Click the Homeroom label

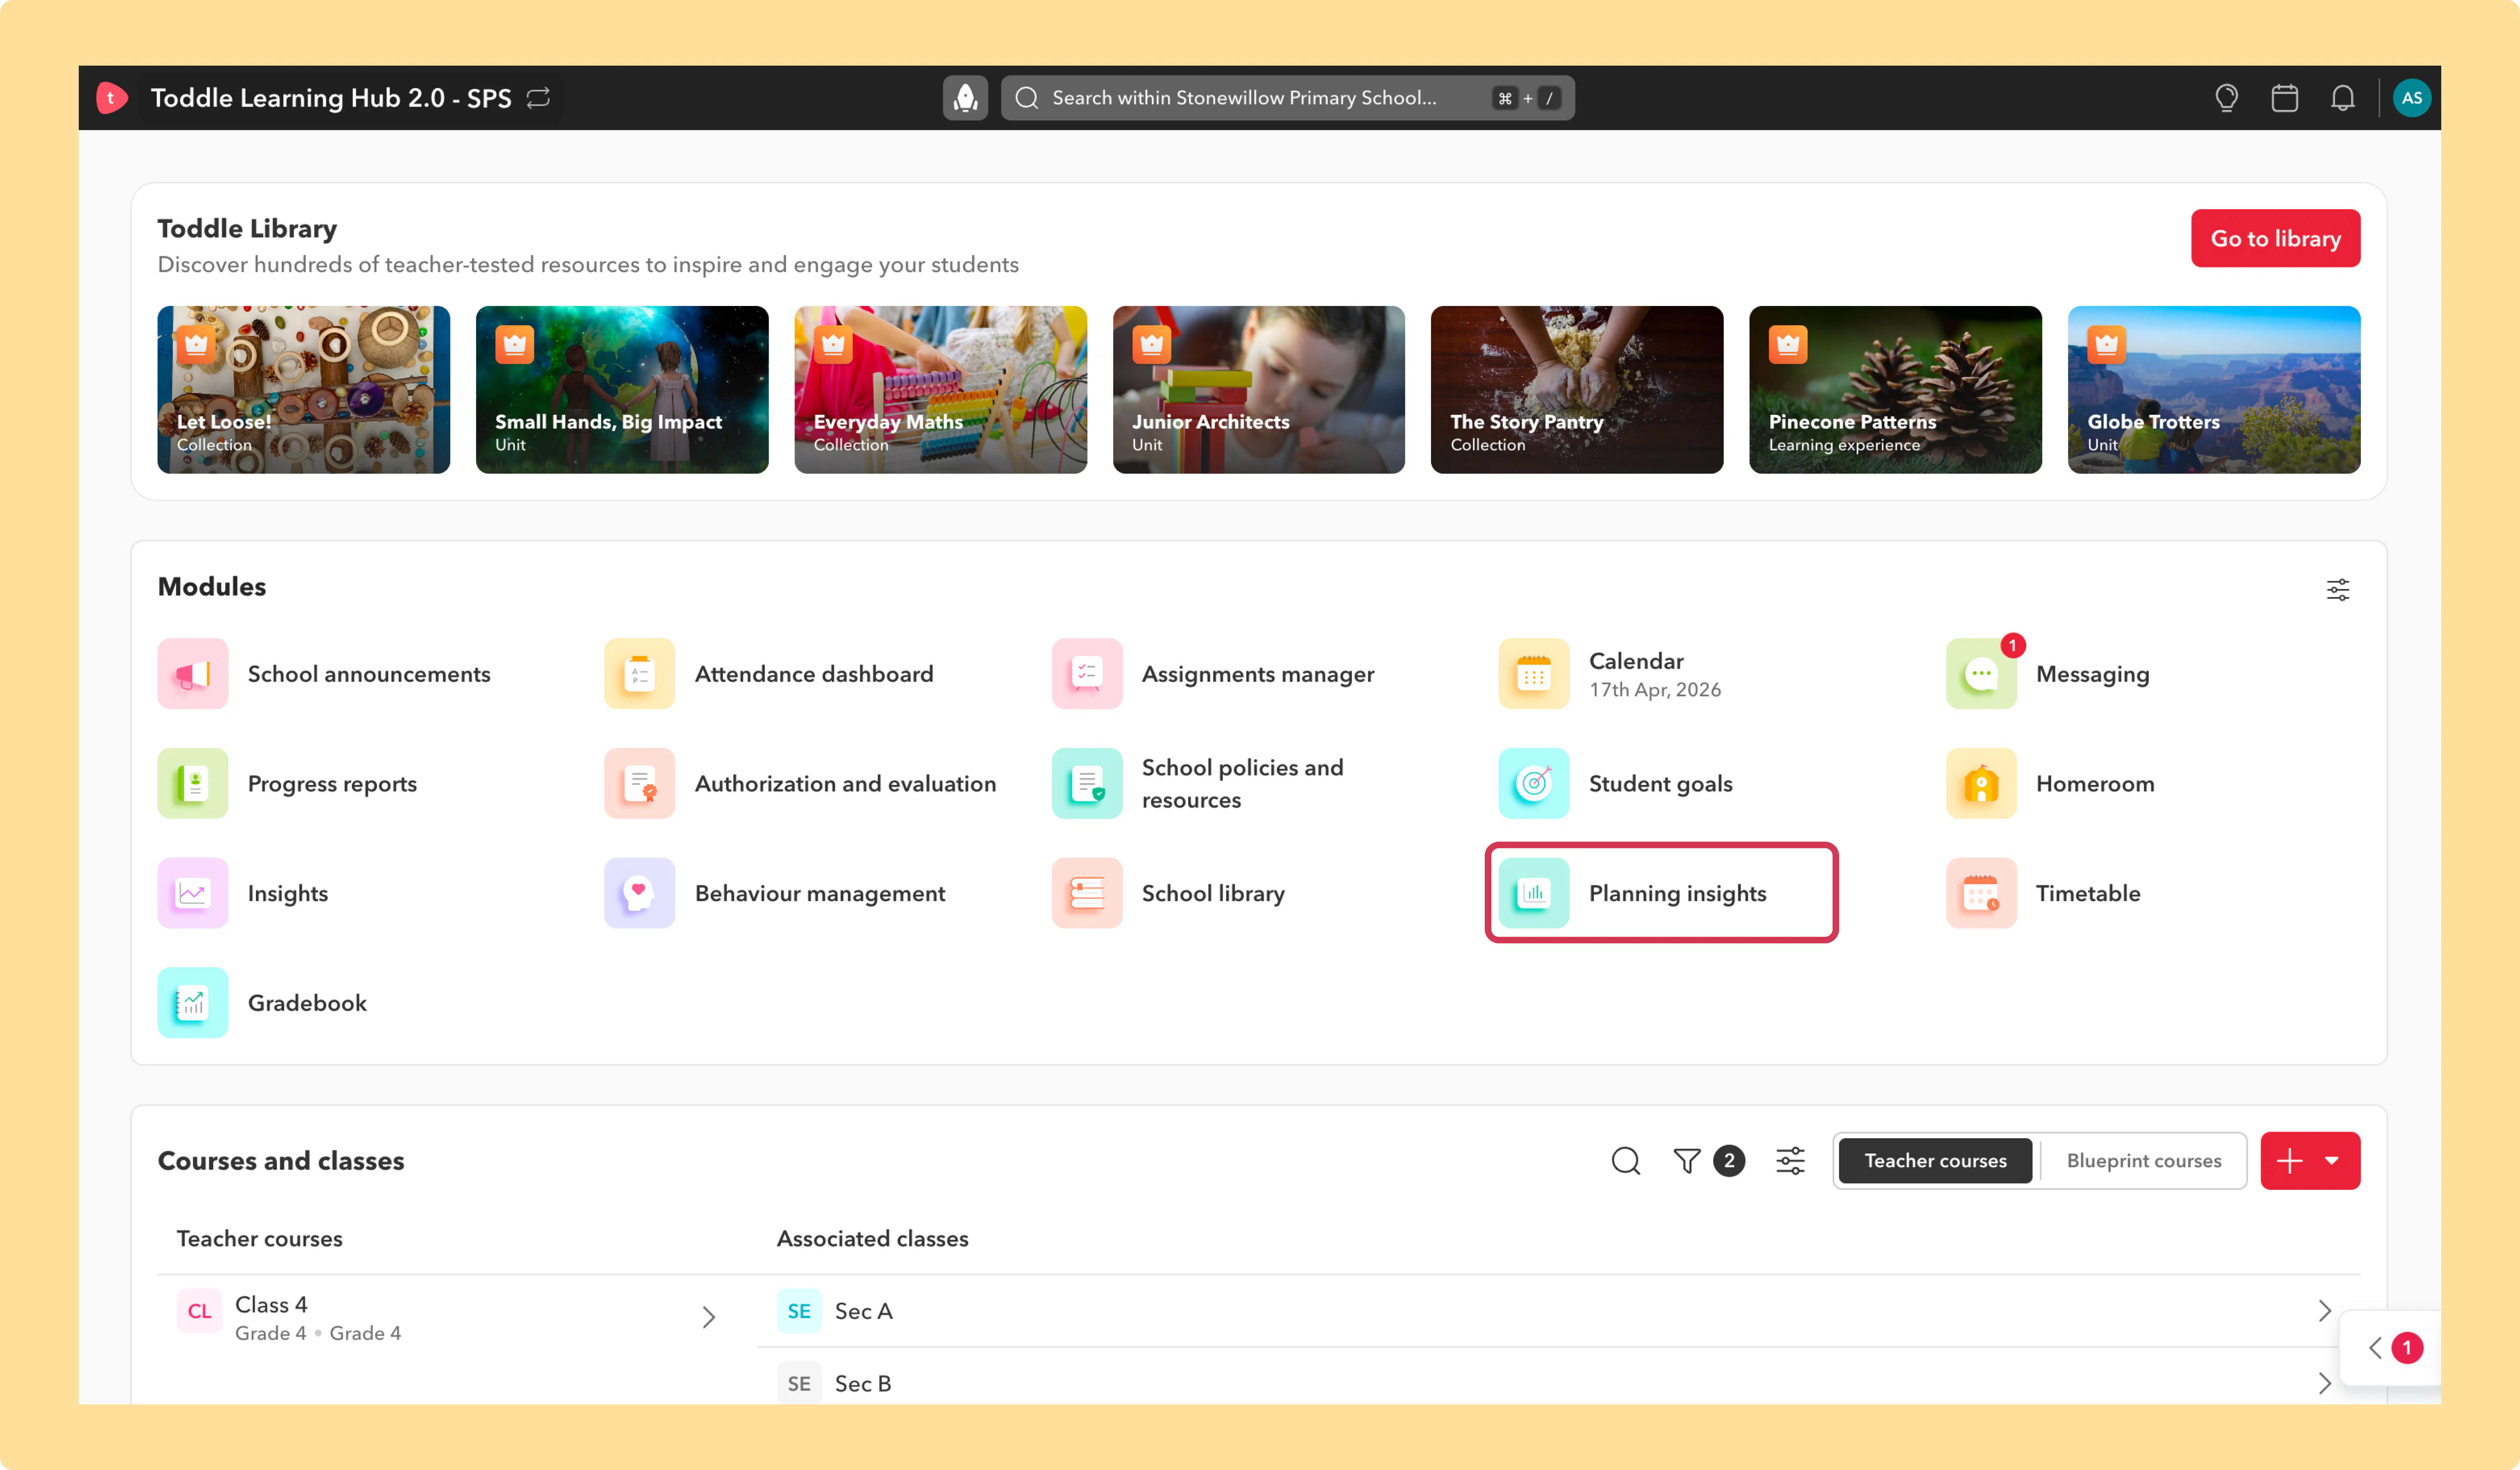pos(2095,784)
